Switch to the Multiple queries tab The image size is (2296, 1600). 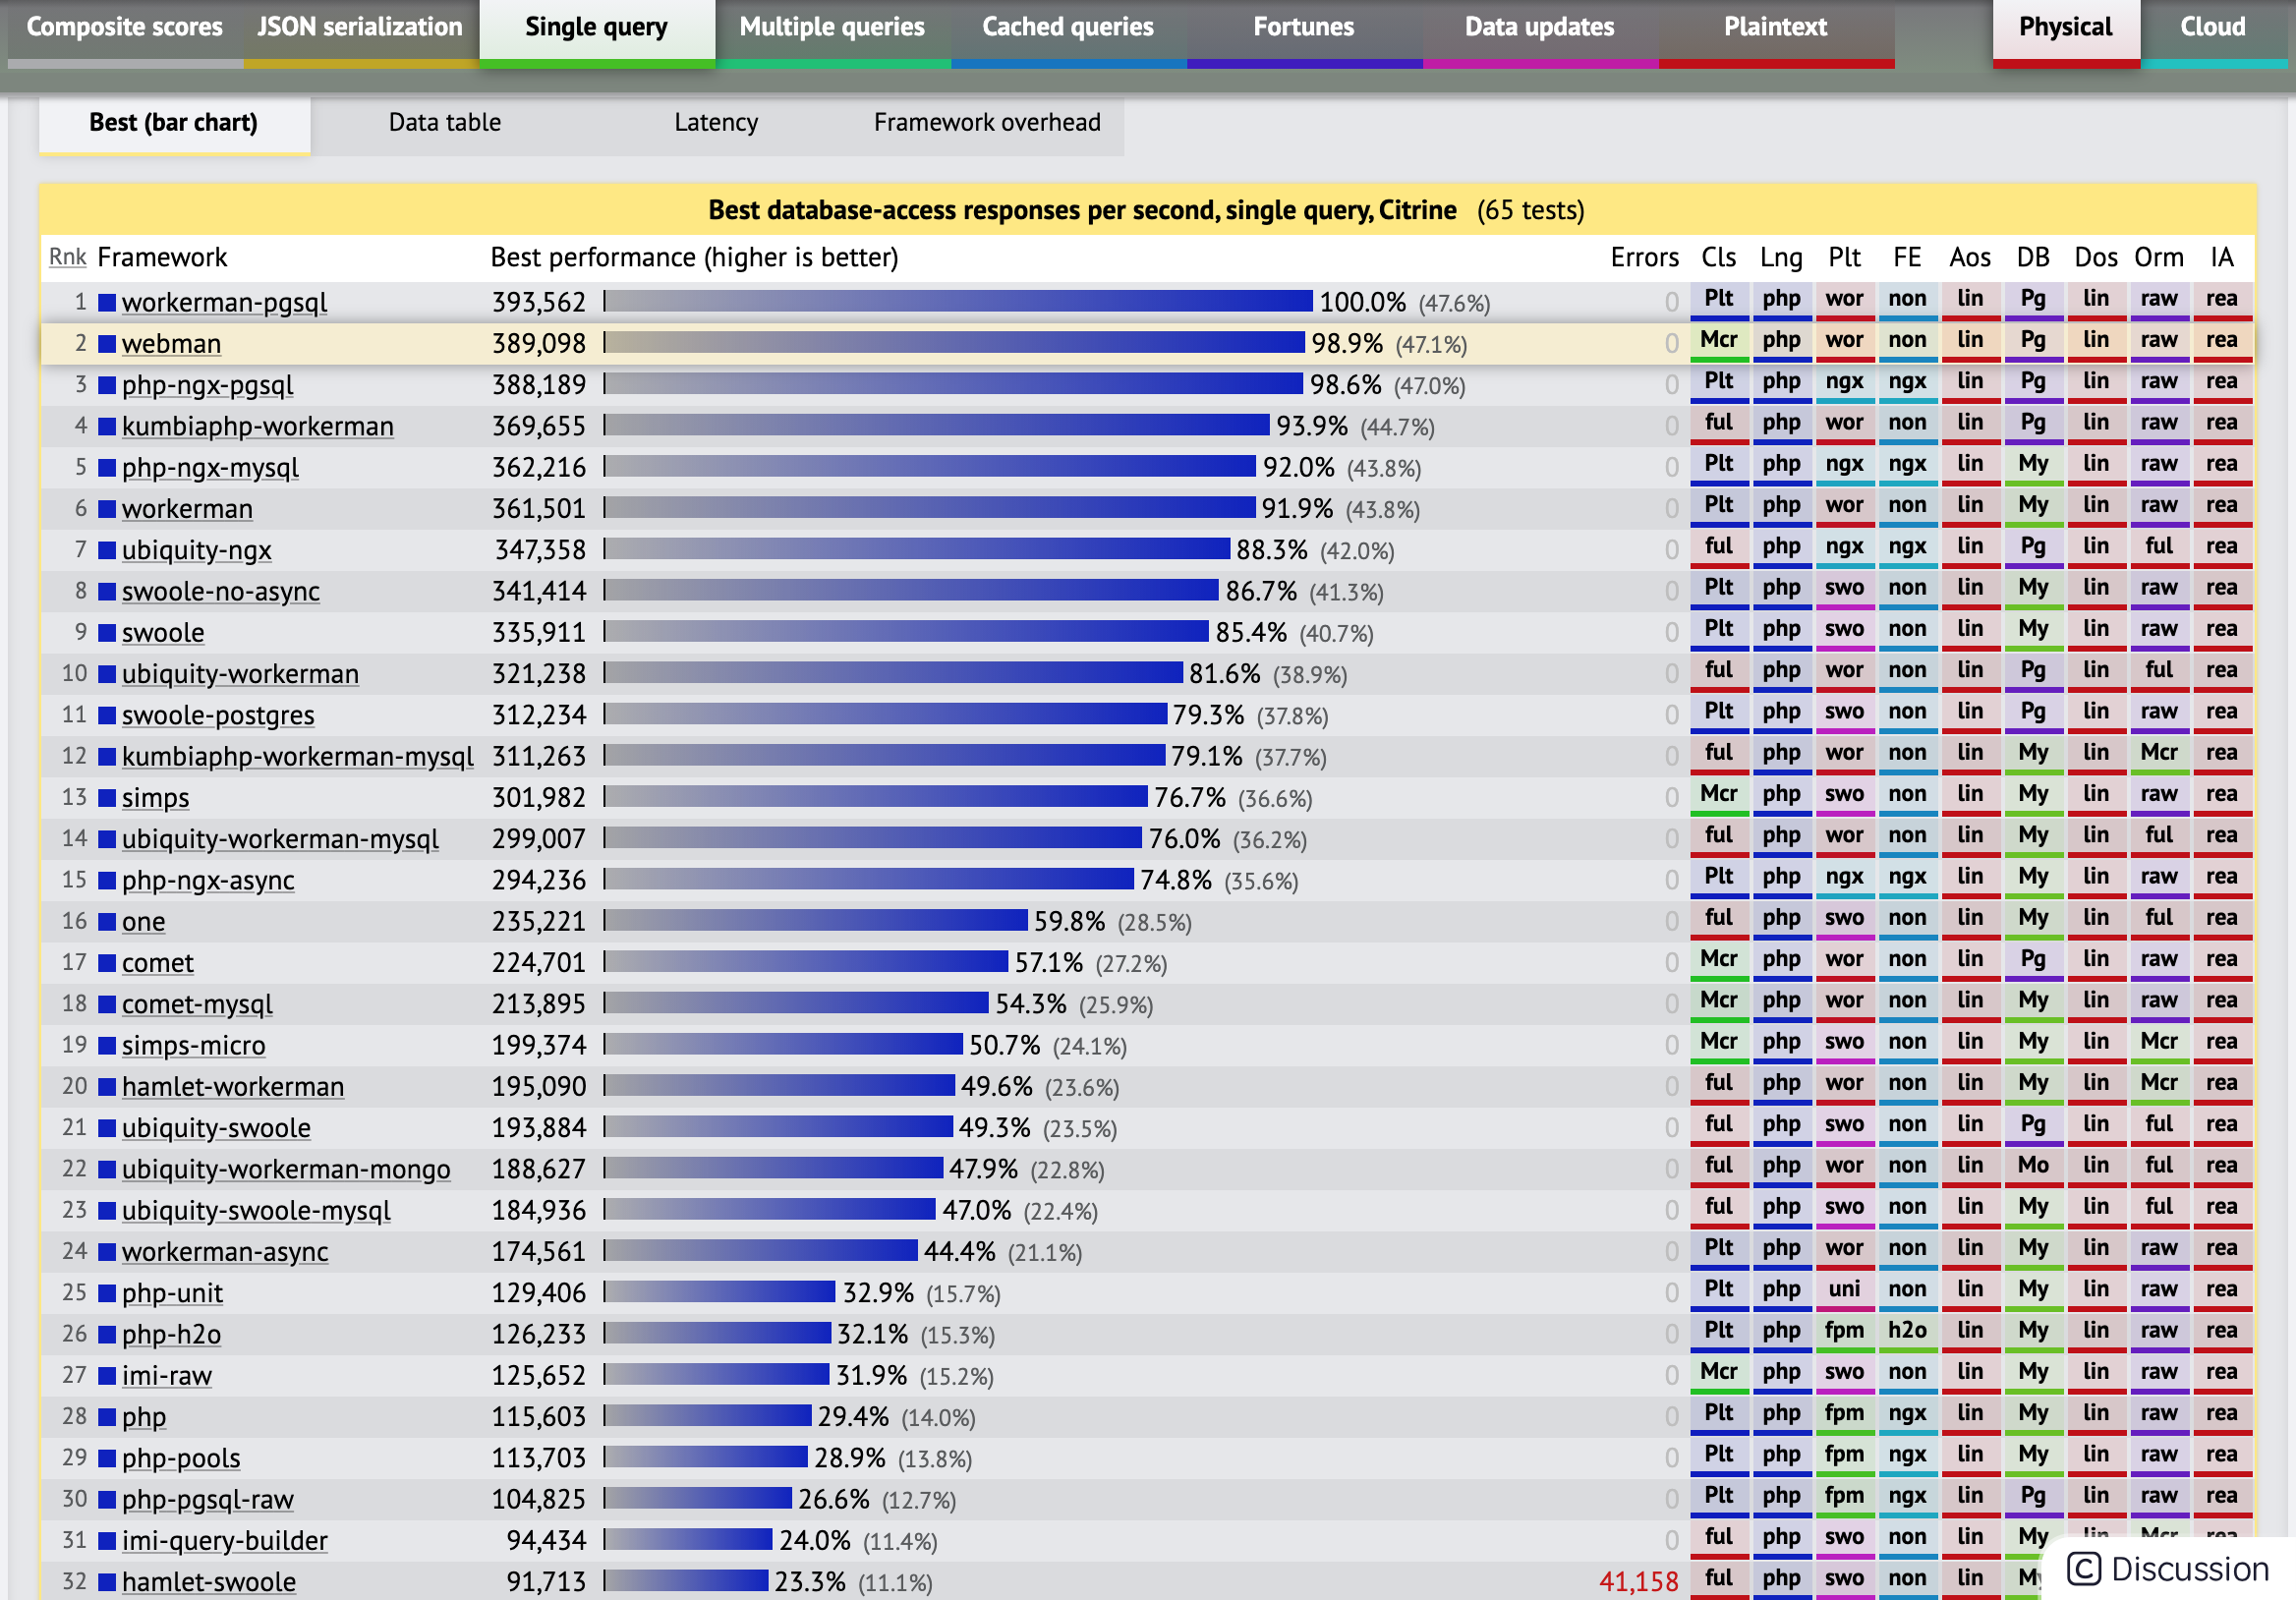click(x=831, y=28)
